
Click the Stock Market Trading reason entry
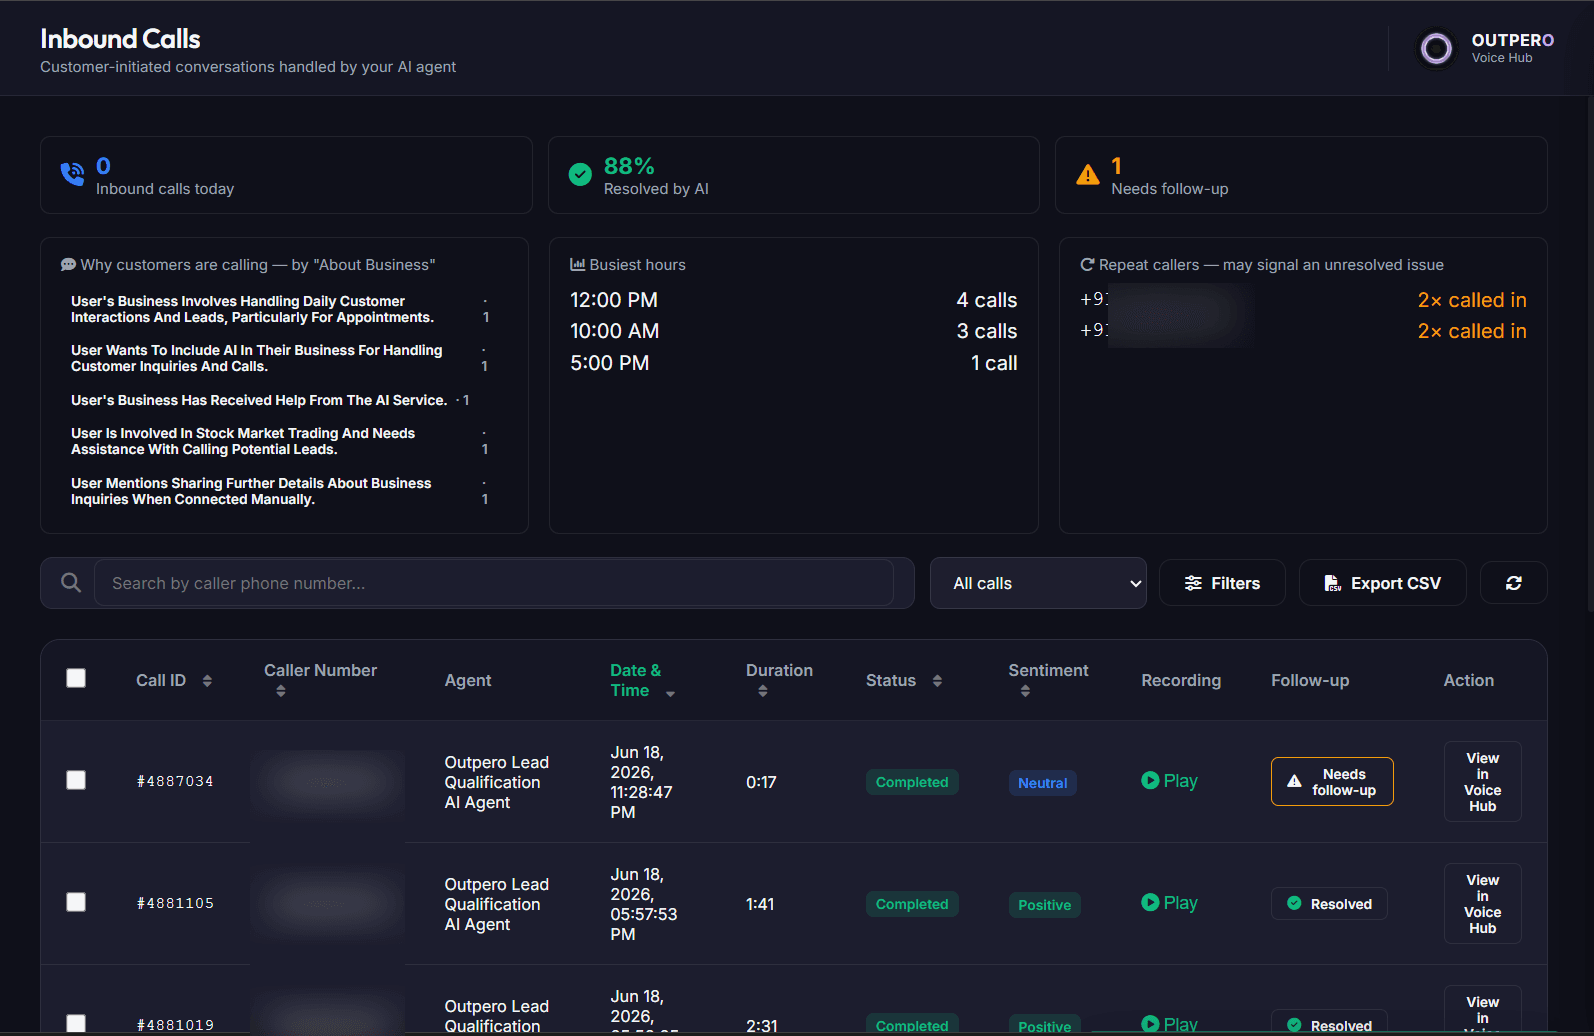pyautogui.click(x=280, y=441)
